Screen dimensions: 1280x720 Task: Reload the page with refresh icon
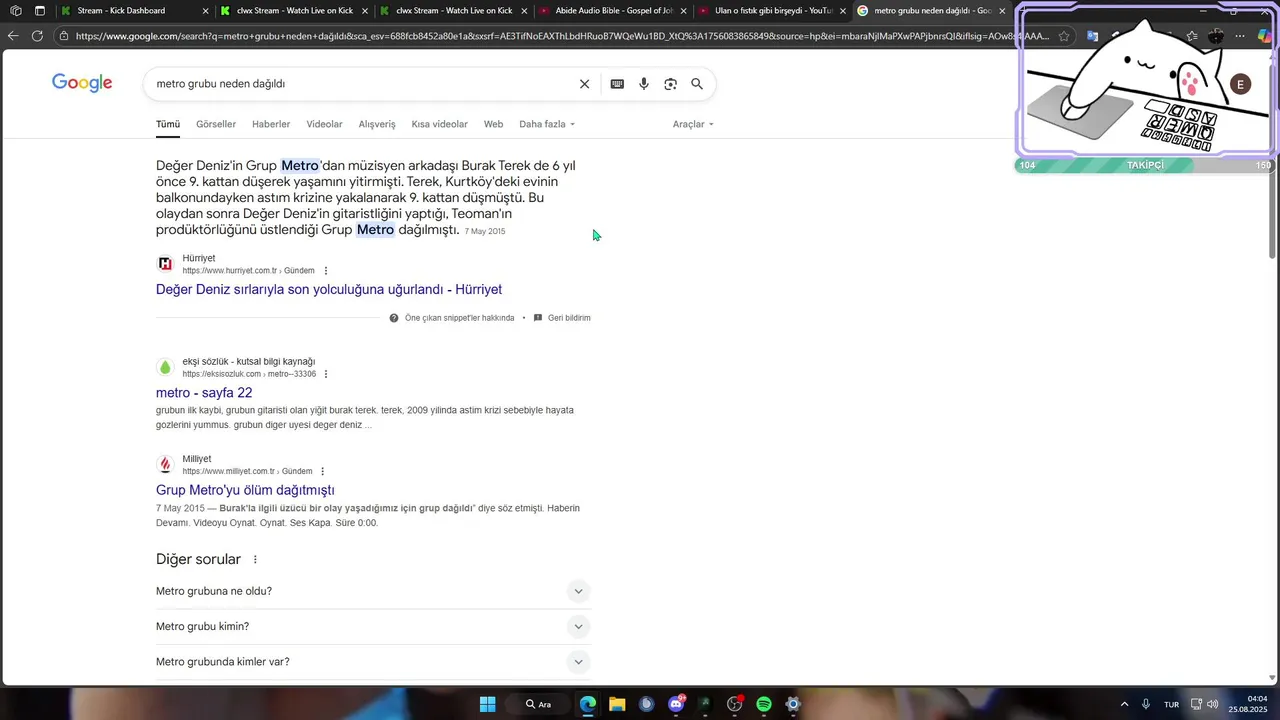click(x=37, y=36)
